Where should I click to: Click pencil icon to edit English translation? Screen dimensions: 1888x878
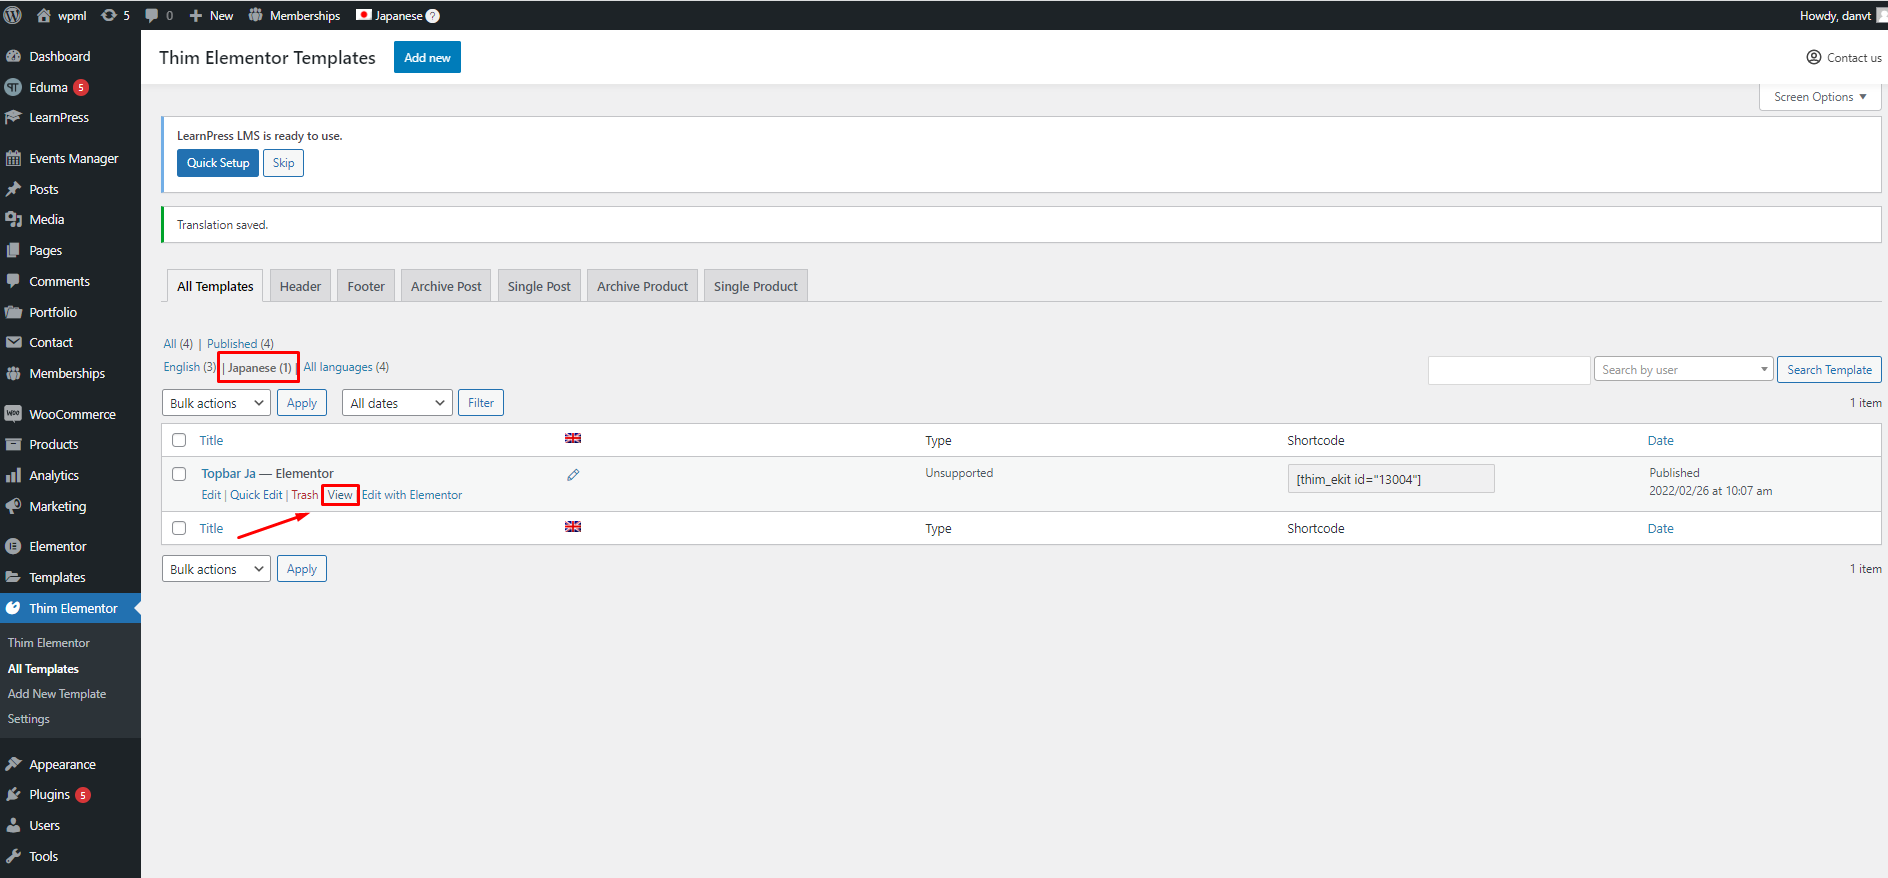pyautogui.click(x=573, y=475)
